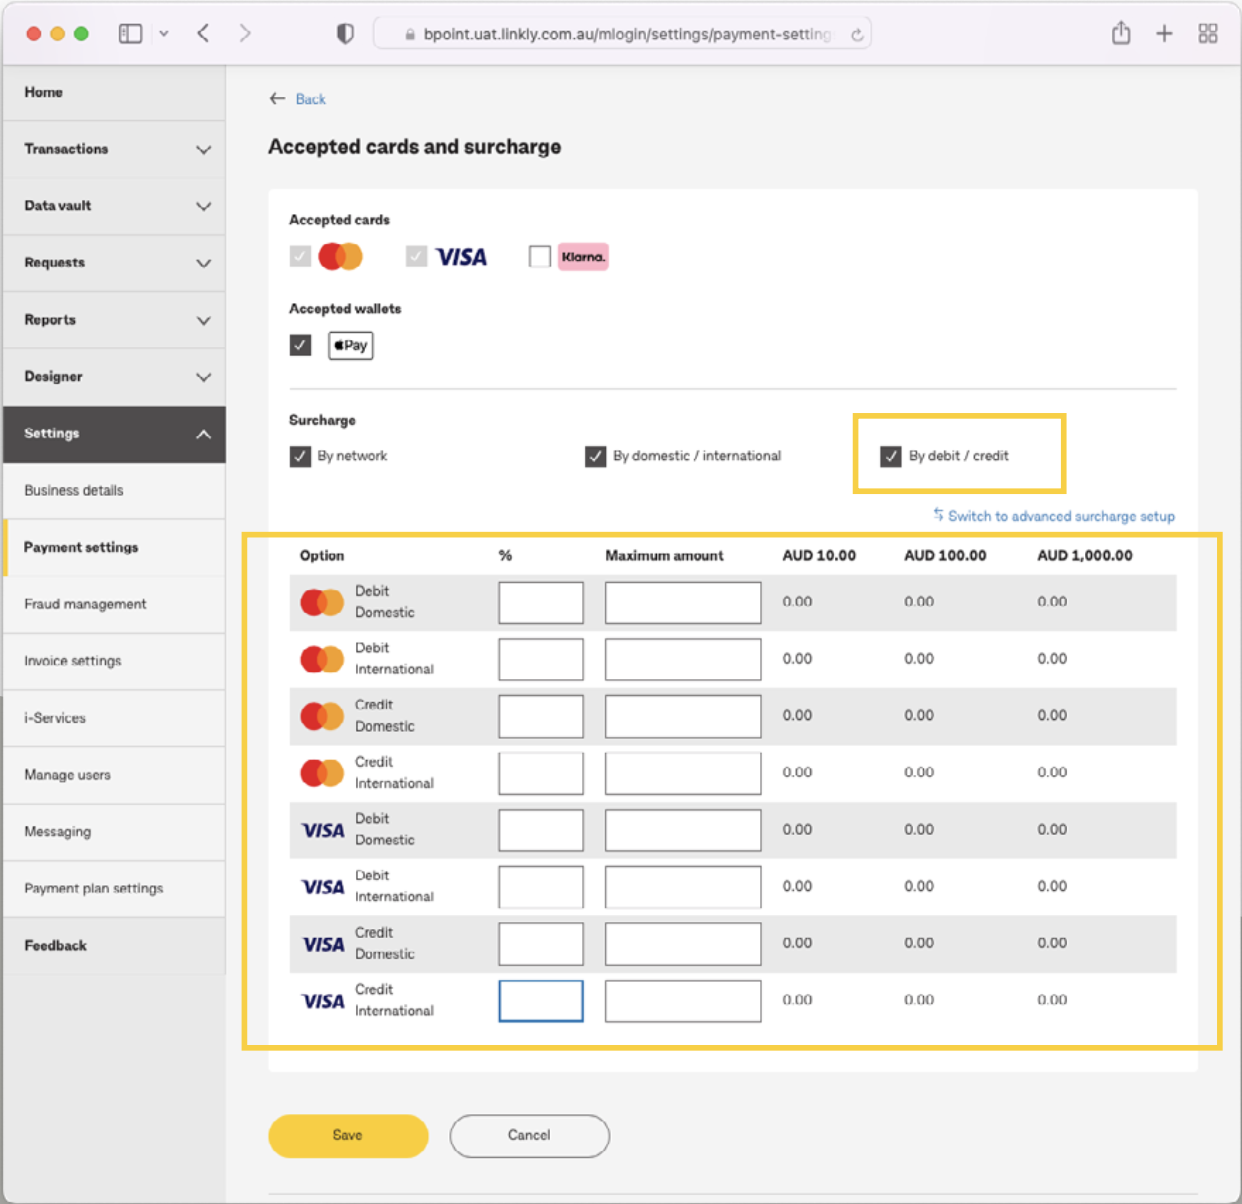Click the Maximum amount field for VISA Credit International

[682, 1001]
